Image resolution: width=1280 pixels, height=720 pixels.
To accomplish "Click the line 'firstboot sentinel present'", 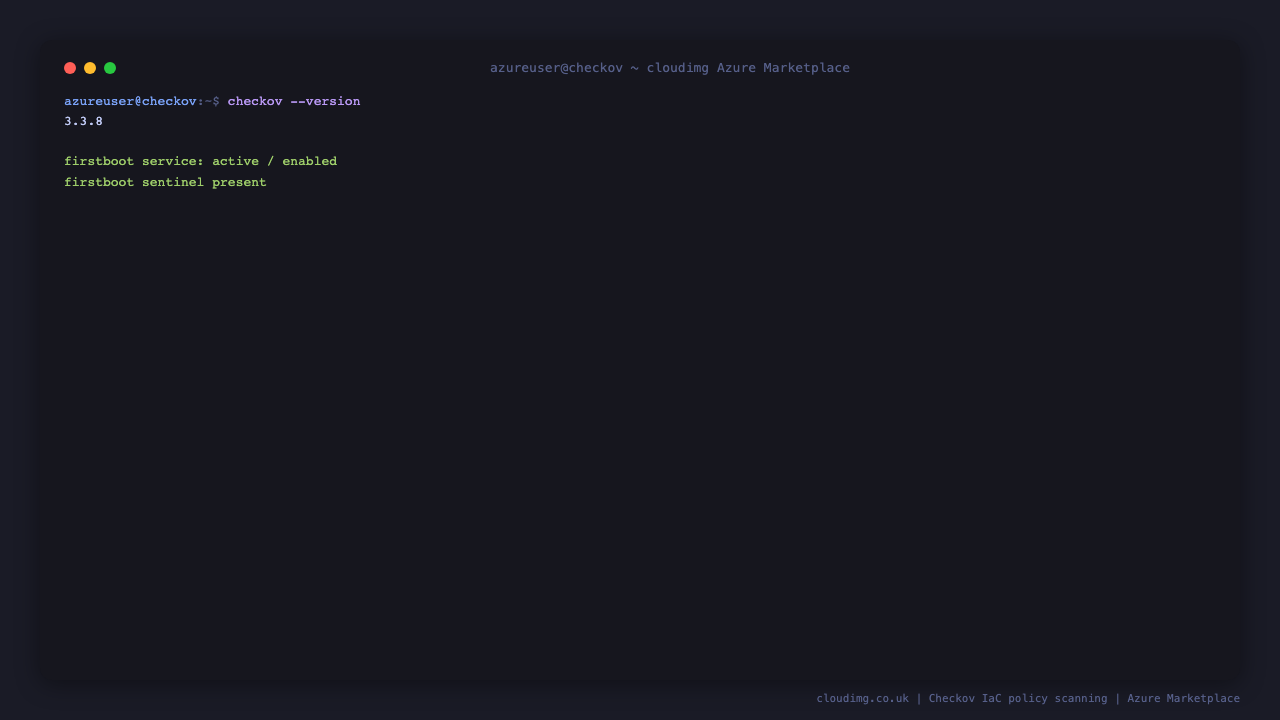I will [165, 182].
